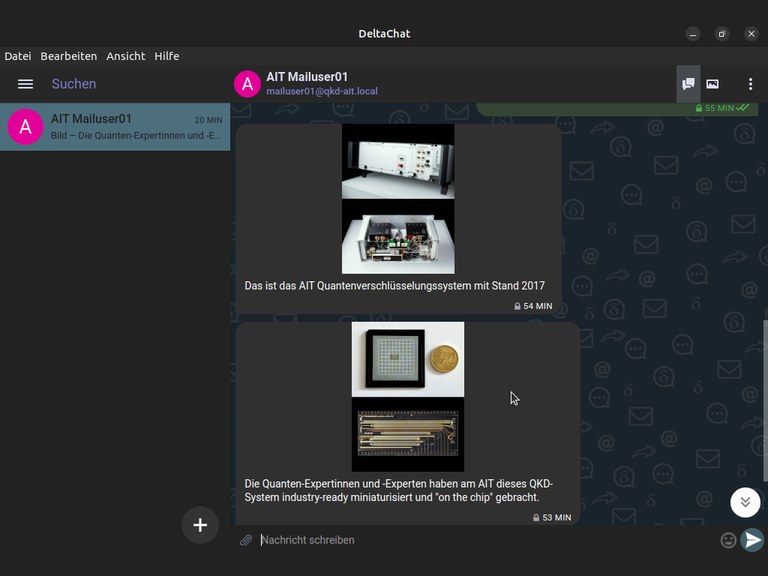Start new chat with plus button
This screenshot has height=576, width=768.
[200, 525]
